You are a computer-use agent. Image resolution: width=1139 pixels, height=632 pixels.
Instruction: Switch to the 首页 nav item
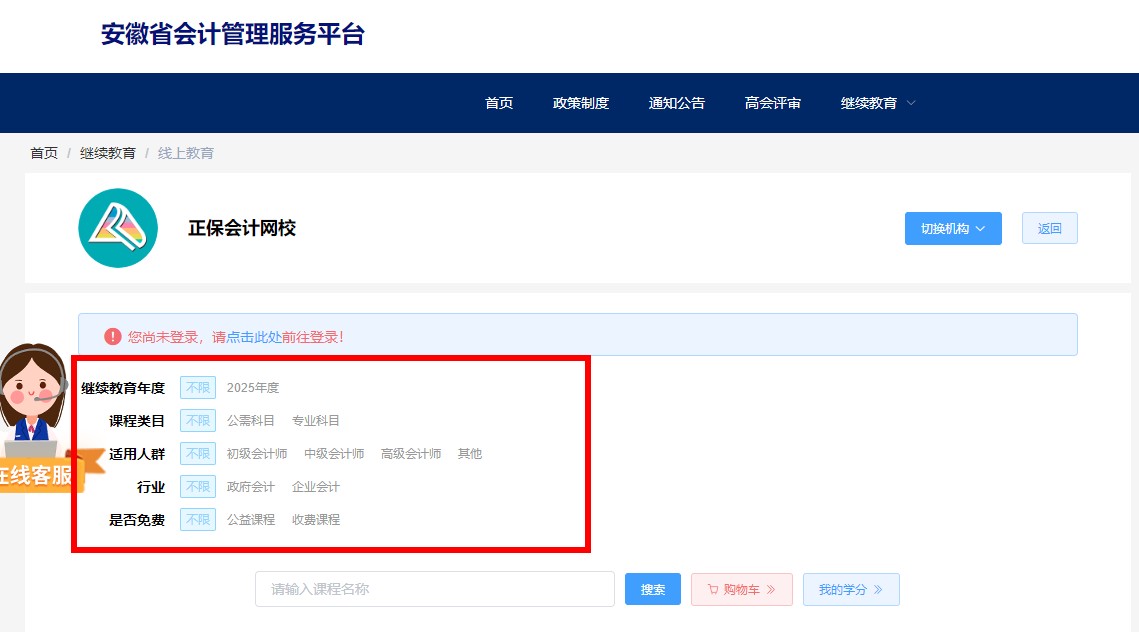tap(498, 102)
